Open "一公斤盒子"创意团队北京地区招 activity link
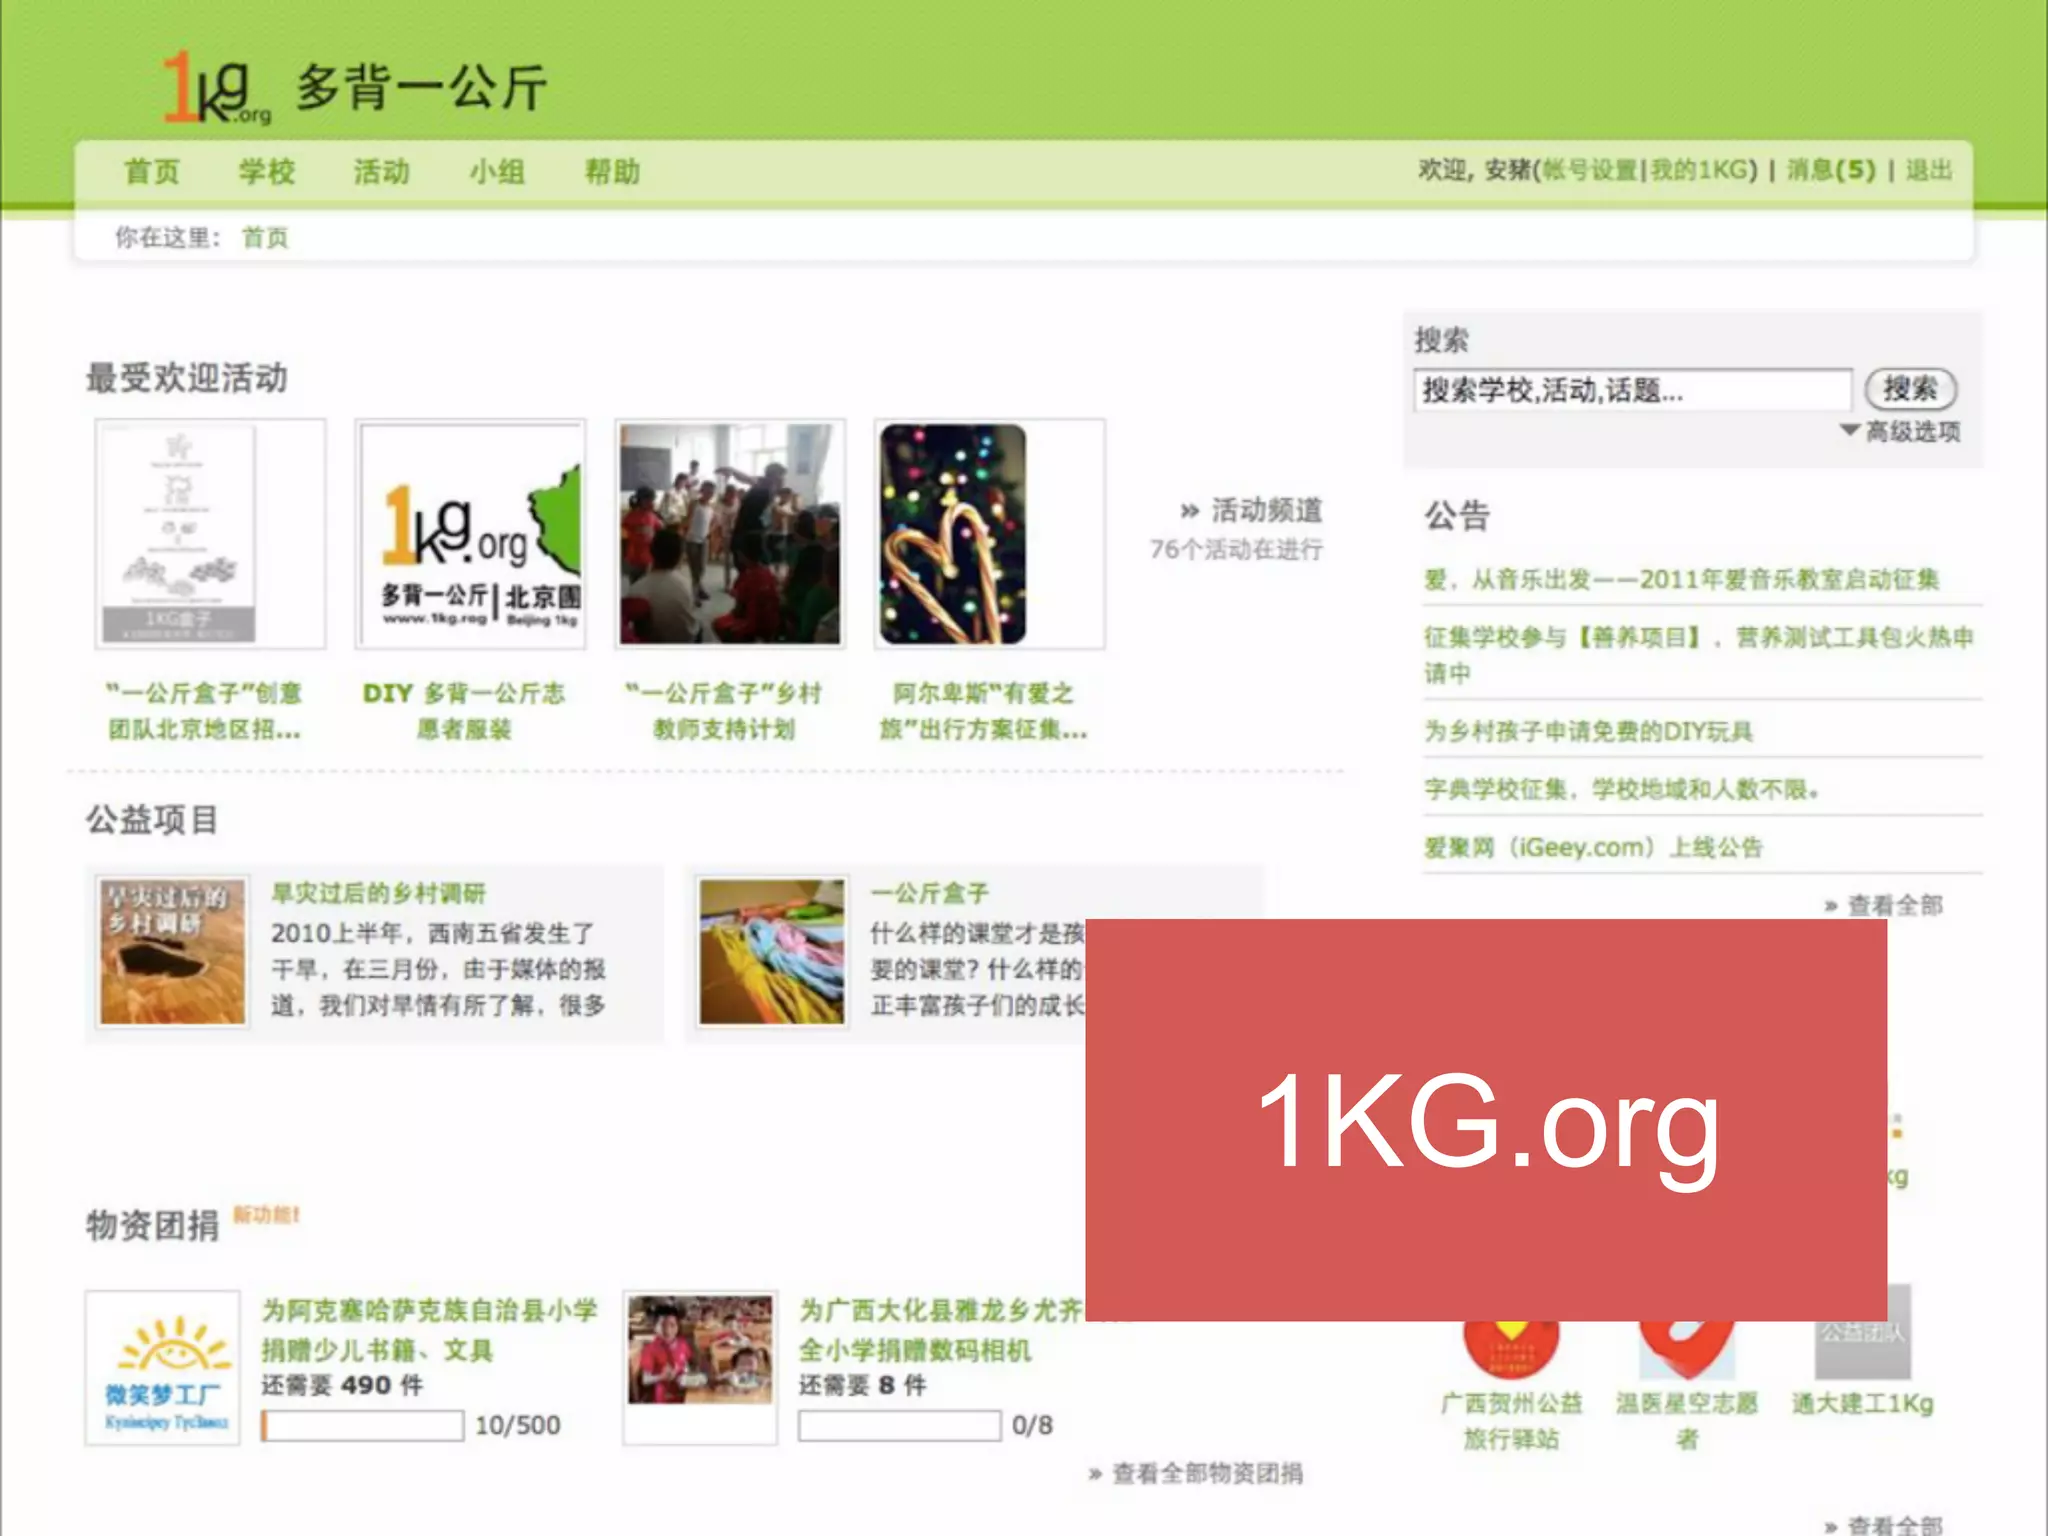The height and width of the screenshot is (1536, 2048). [x=205, y=711]
